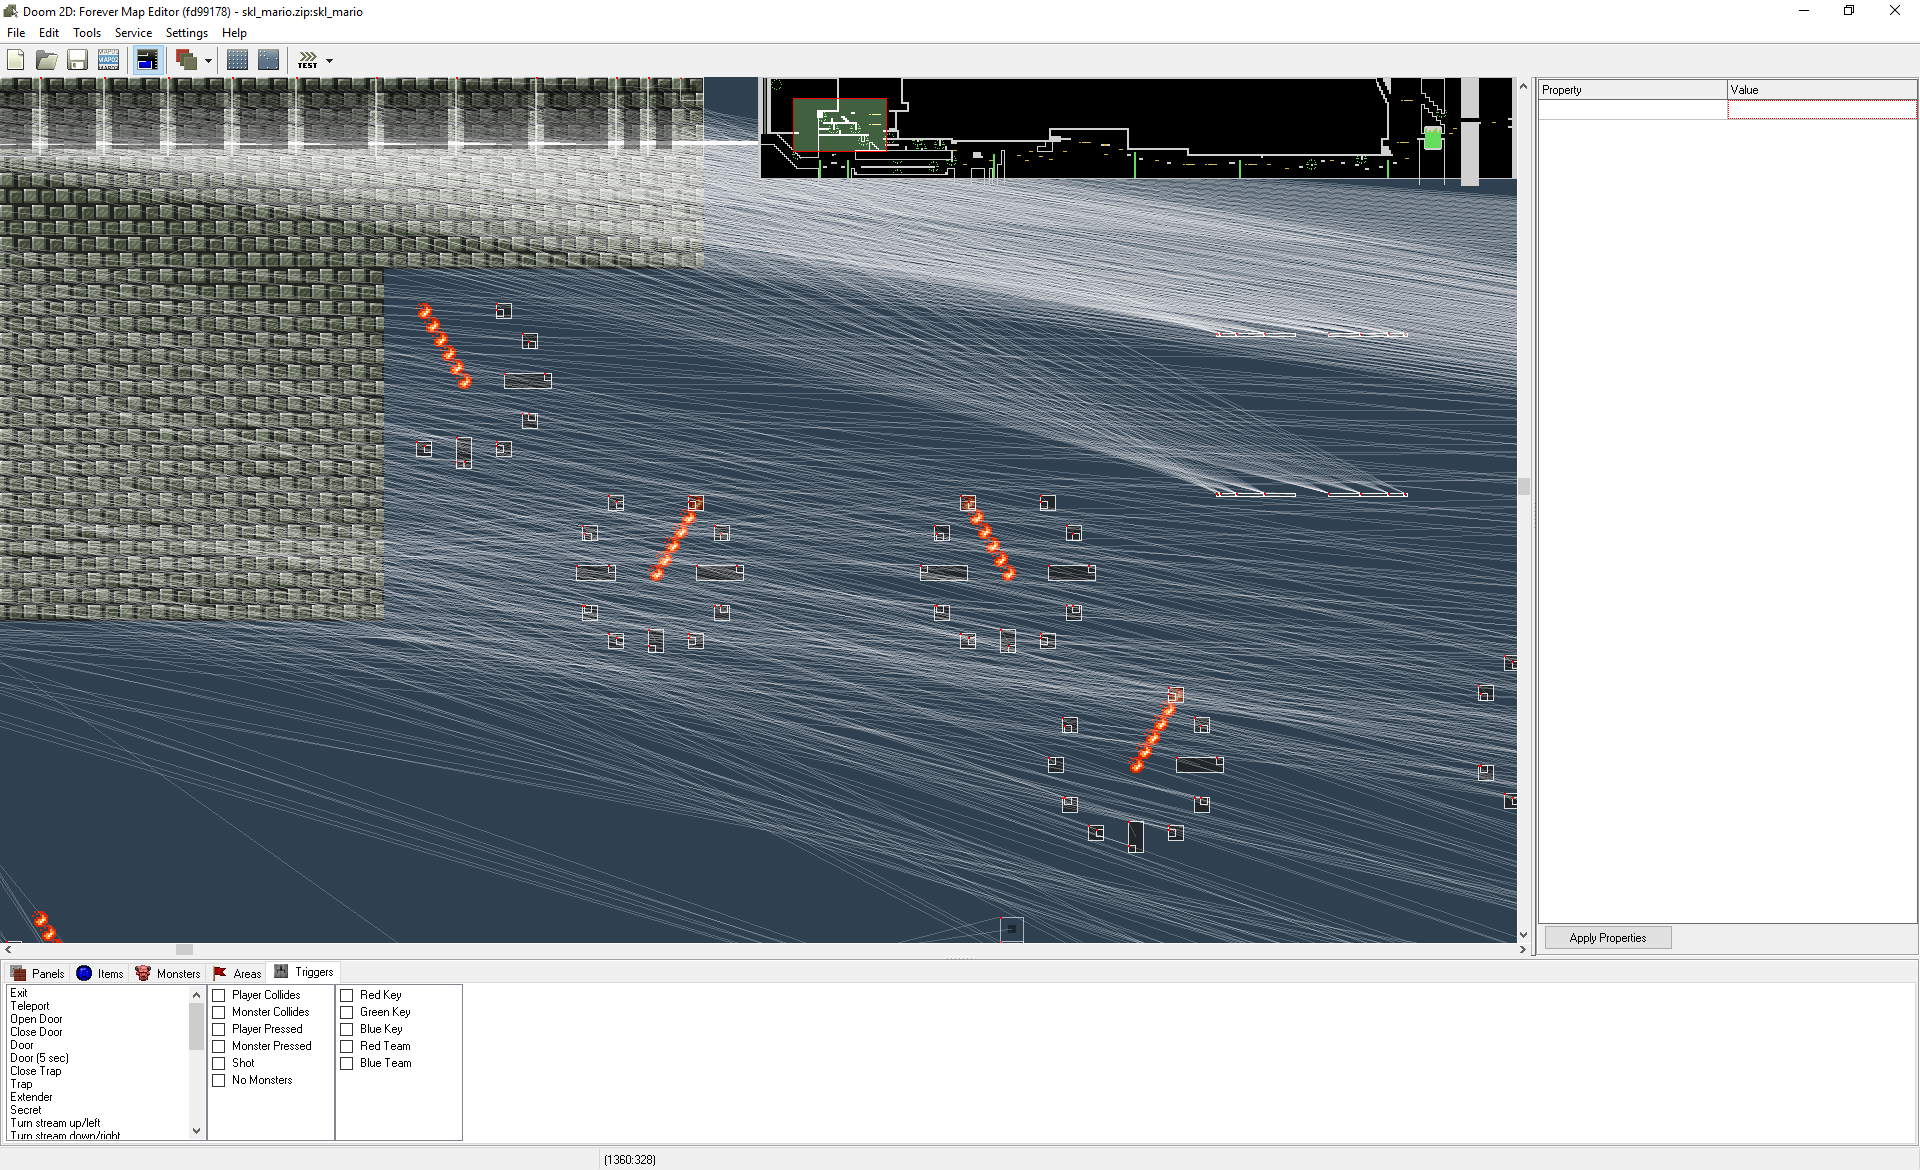Select Close Door trigger type
The height and width of the screenshot is (1170, 1920).
tap(98, 1032)
